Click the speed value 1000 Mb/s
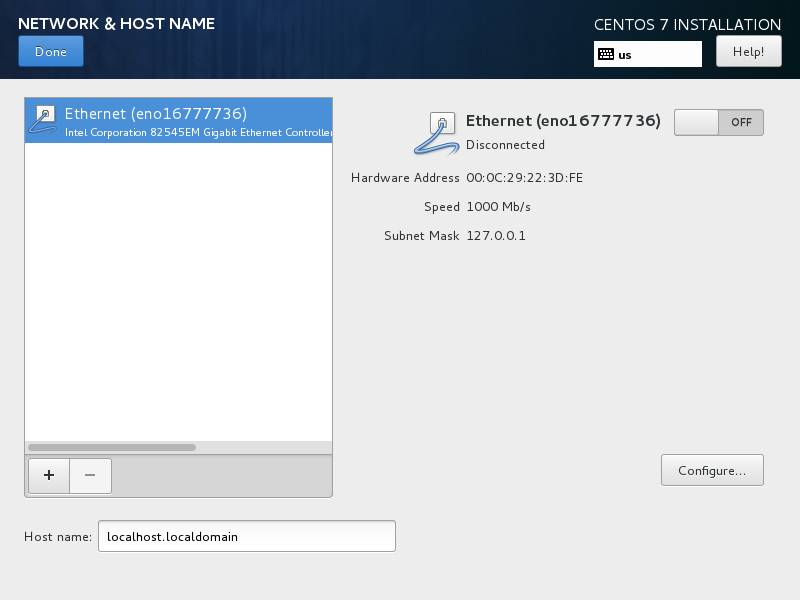 (x=498, y=207)
